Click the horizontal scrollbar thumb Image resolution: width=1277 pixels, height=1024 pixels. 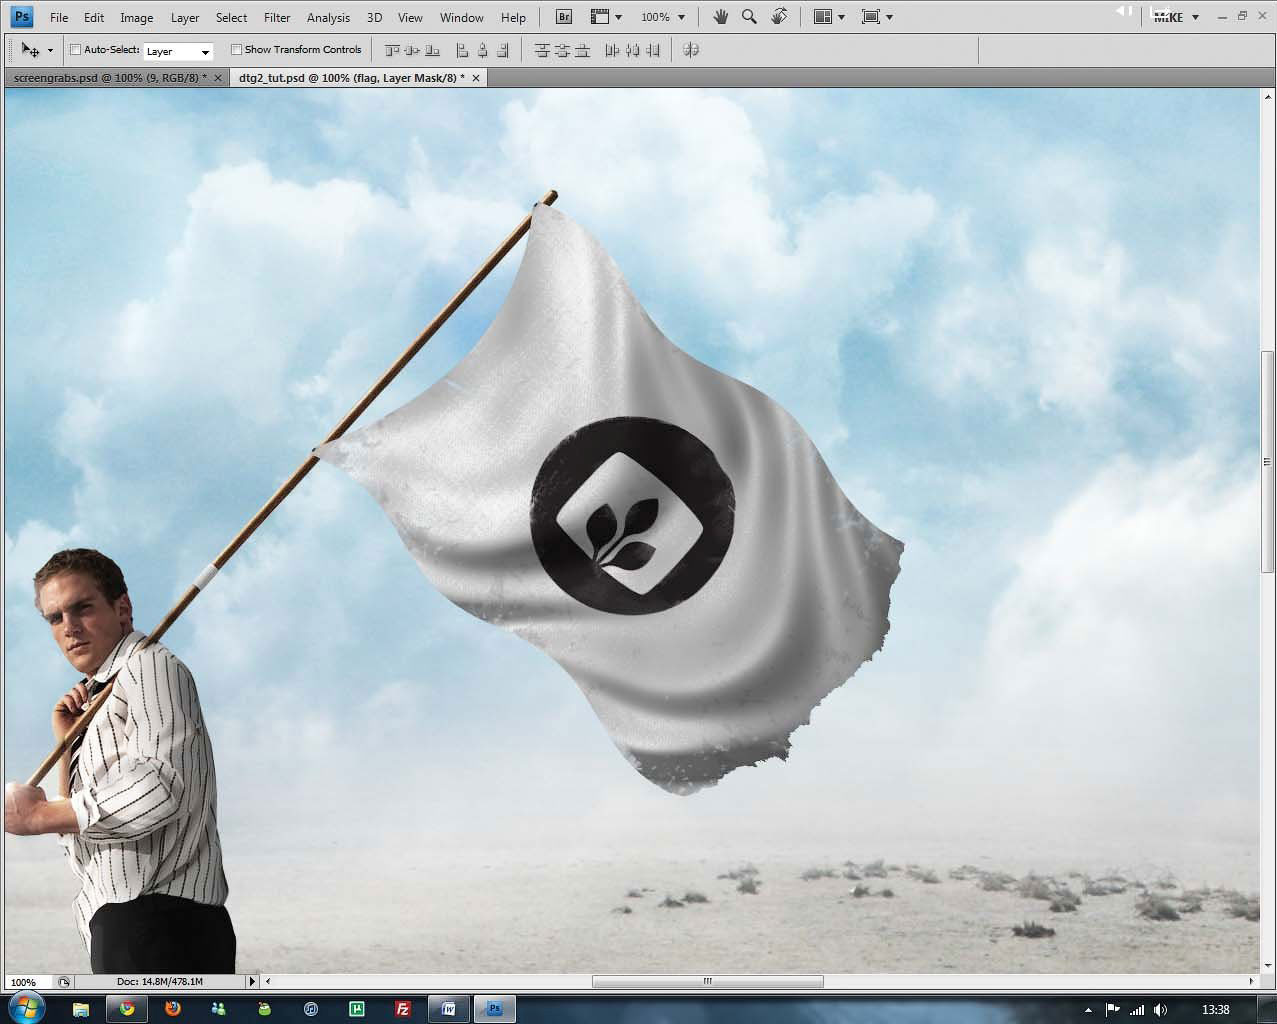click(x=707, y=982)
